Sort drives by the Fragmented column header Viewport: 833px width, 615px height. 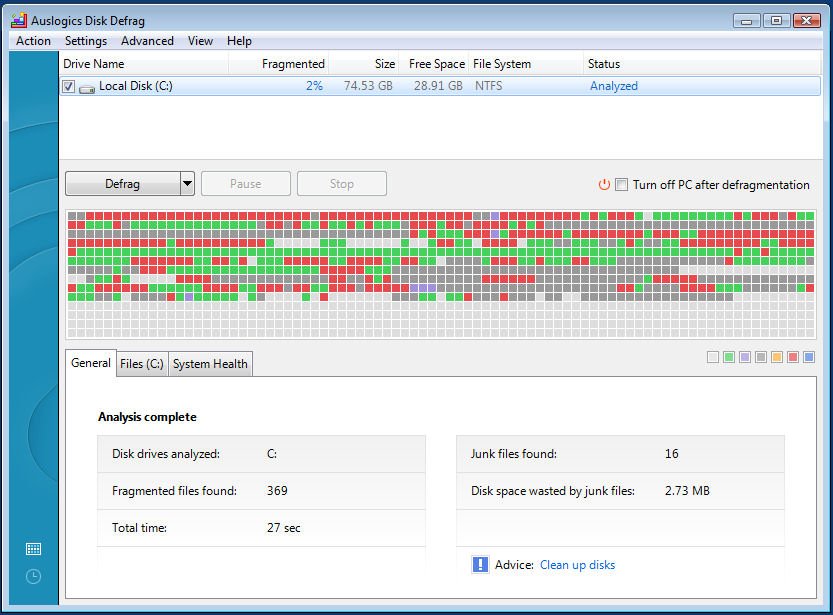click(x=292, y=64)
